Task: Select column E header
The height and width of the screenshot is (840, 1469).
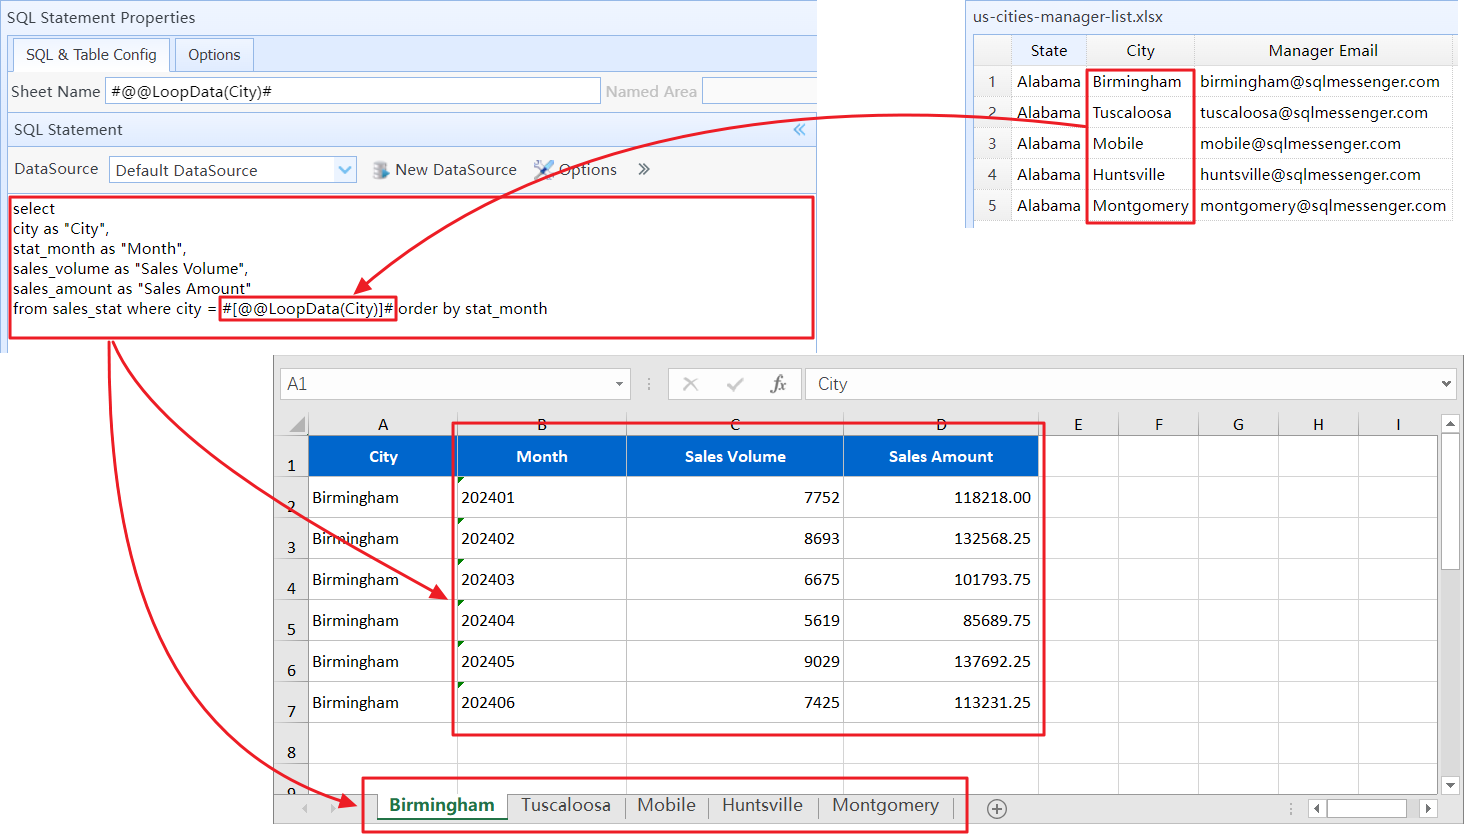Action: pyautogui.click(x=1078, y=425)
